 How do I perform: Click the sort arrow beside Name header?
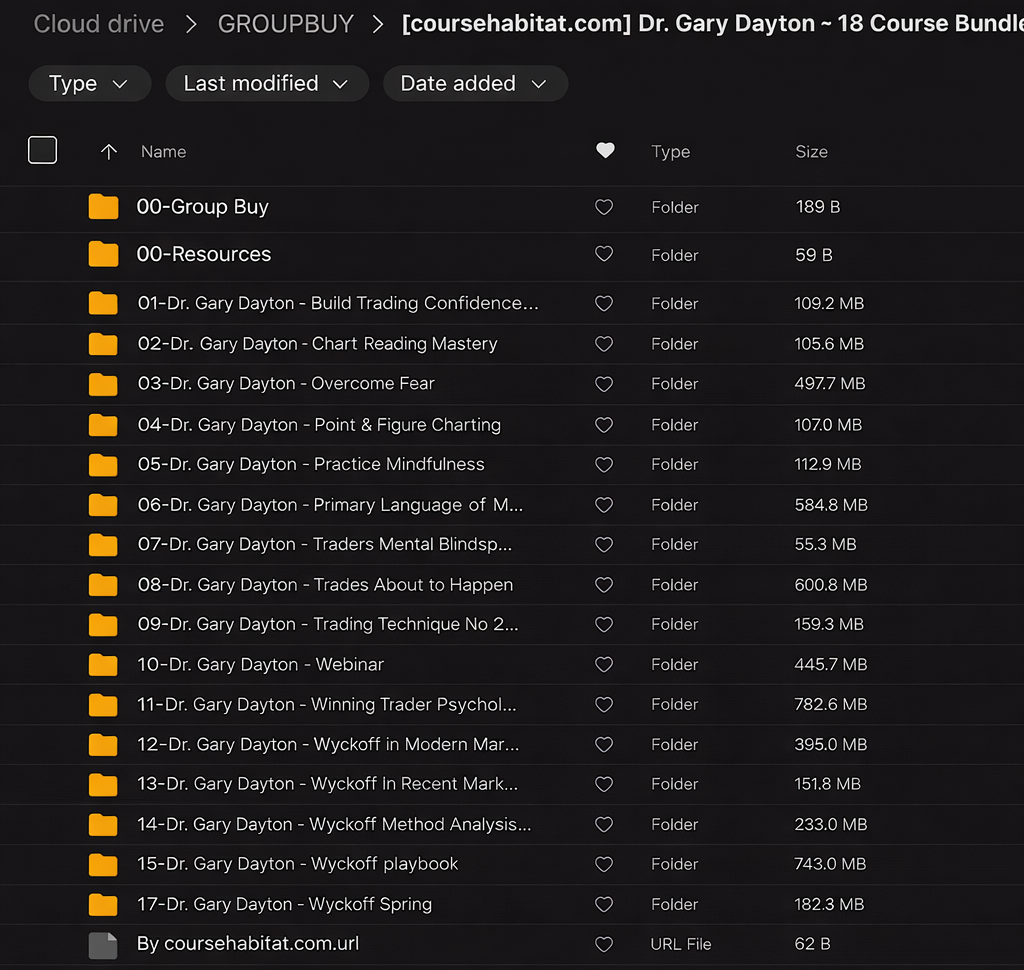109,152
